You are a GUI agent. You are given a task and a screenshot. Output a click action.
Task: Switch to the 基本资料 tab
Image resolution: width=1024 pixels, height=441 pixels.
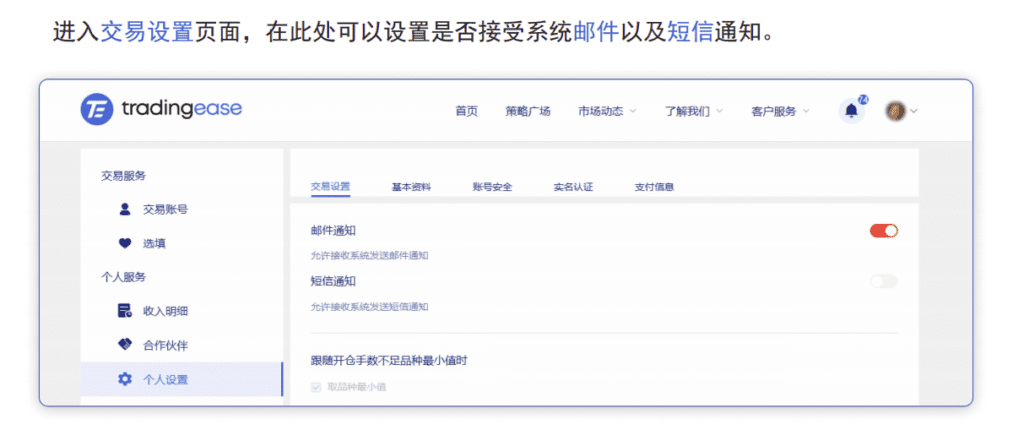[411, 186]
